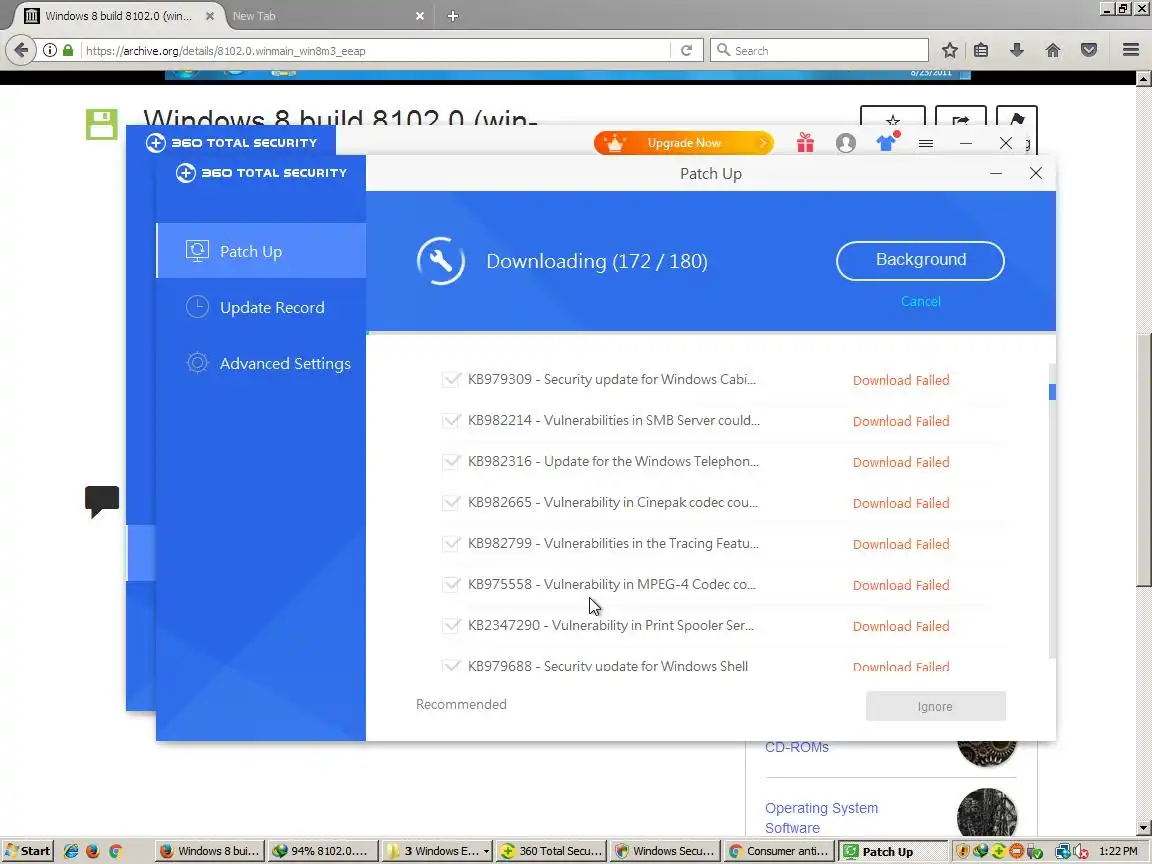Toggle checkbox for KB979688 update
Viewport: 1152px width, 864px height.
(451, 666)
